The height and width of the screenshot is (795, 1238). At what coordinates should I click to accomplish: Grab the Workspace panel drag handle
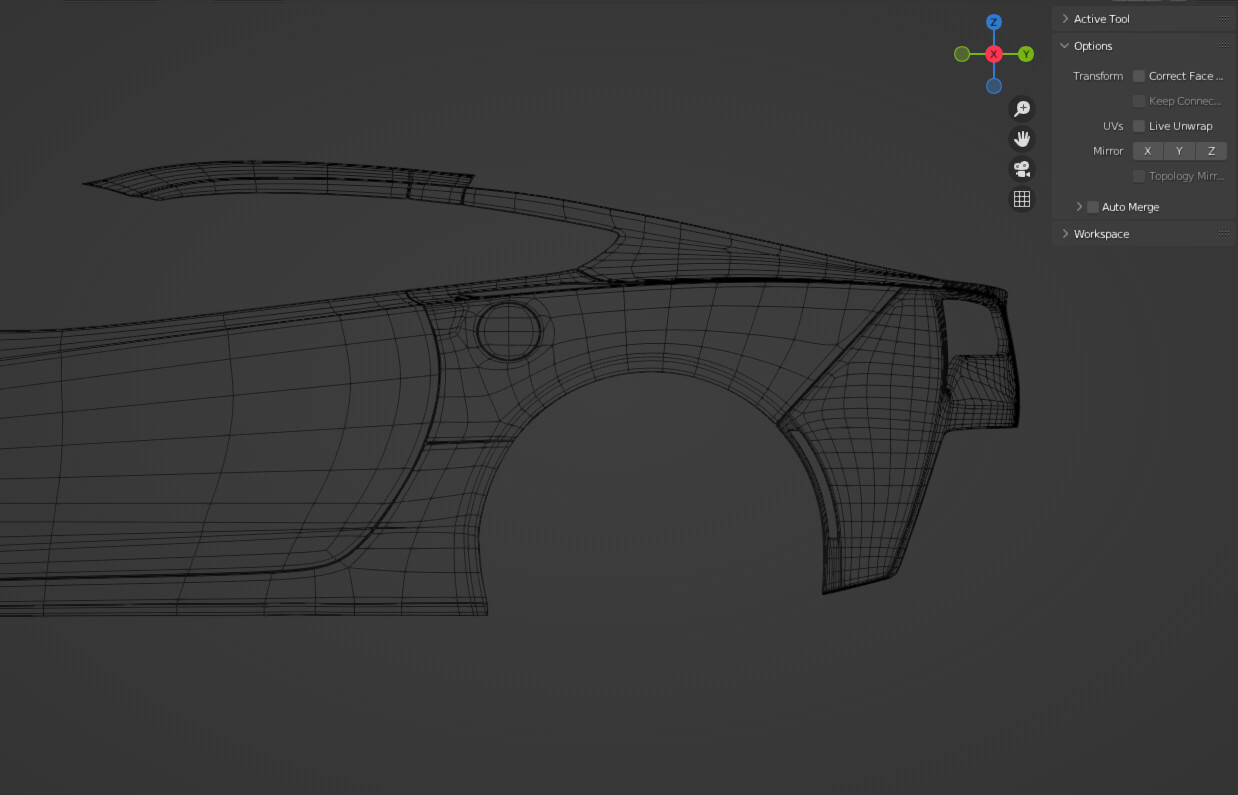(x=1224, y=234)
